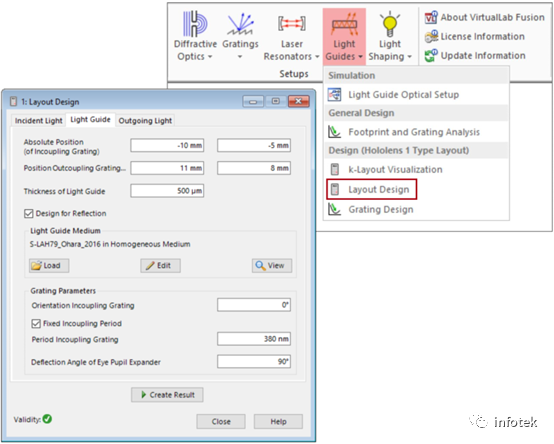Close the Layout Design window via X

[299, 101]
